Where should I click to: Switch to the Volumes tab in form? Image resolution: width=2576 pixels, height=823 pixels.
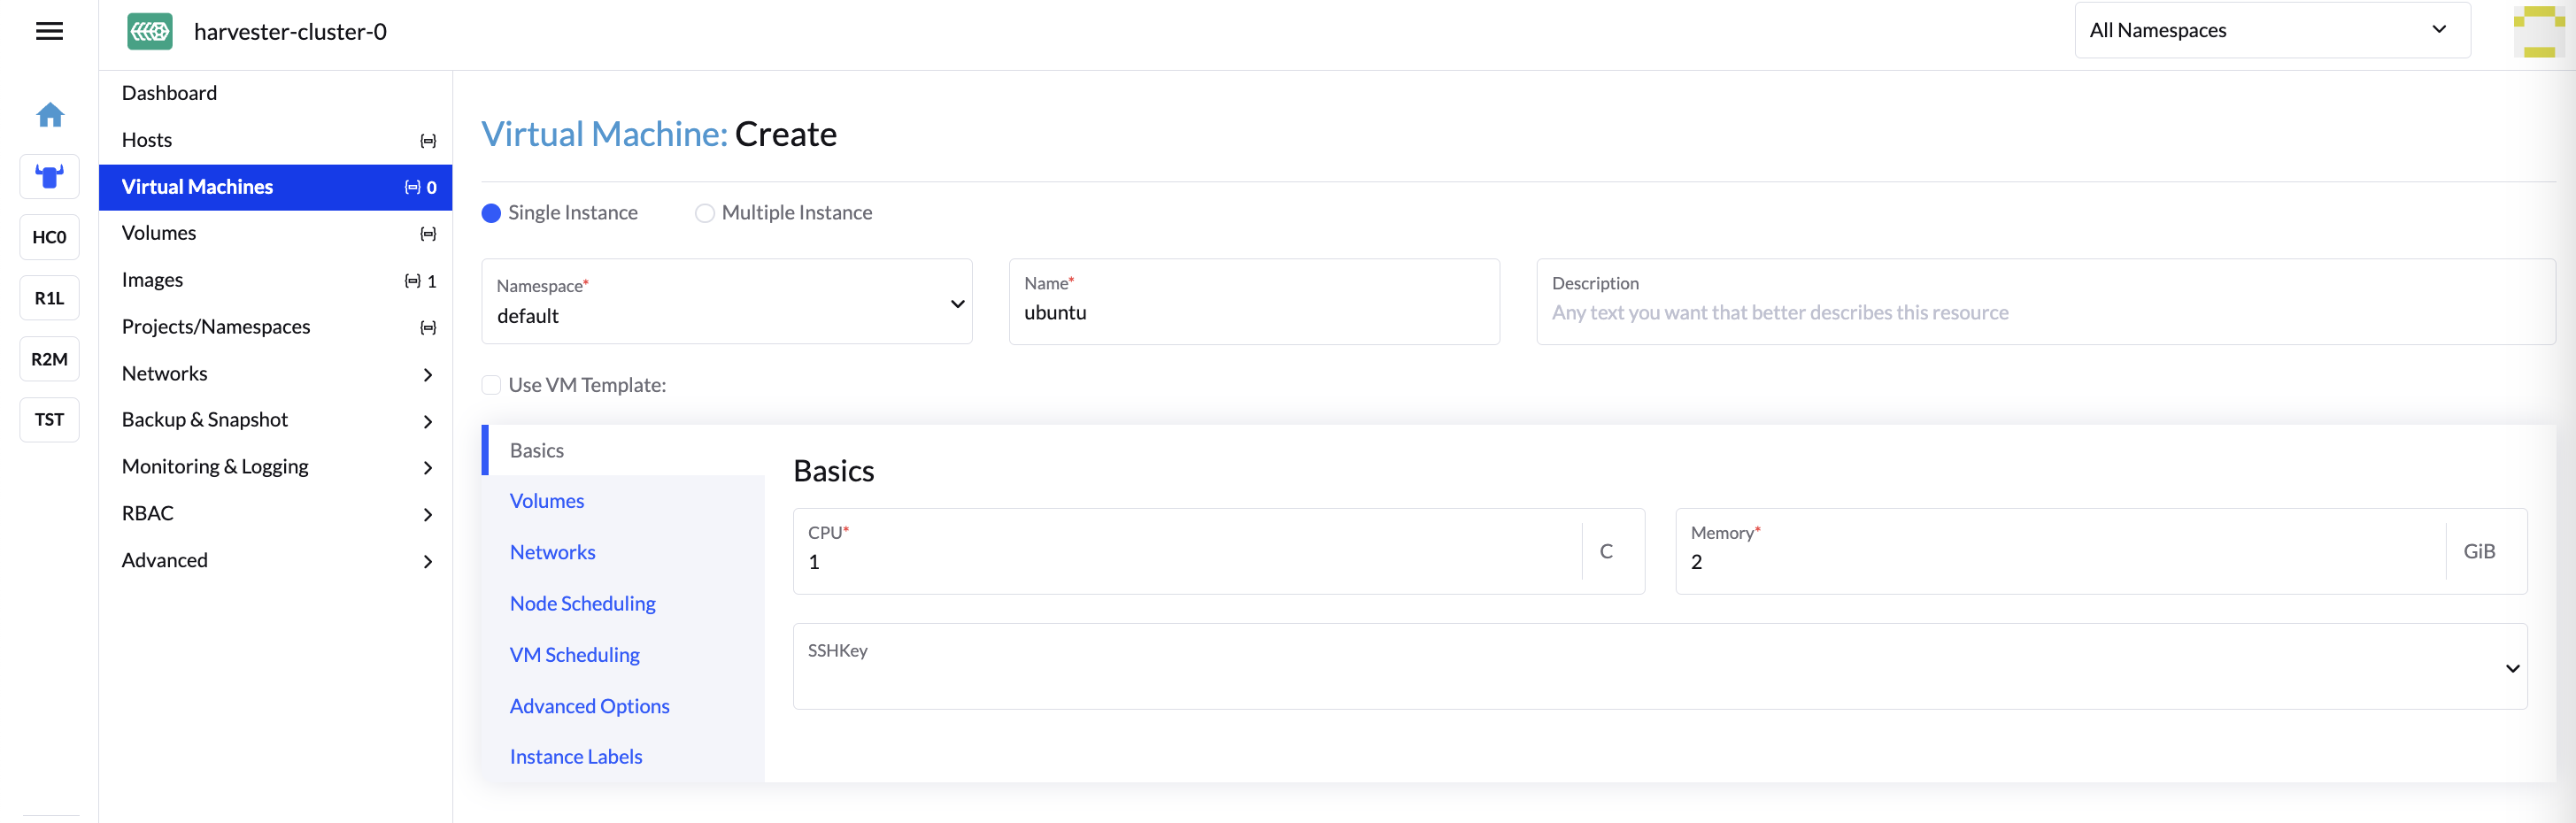[547, 501]
